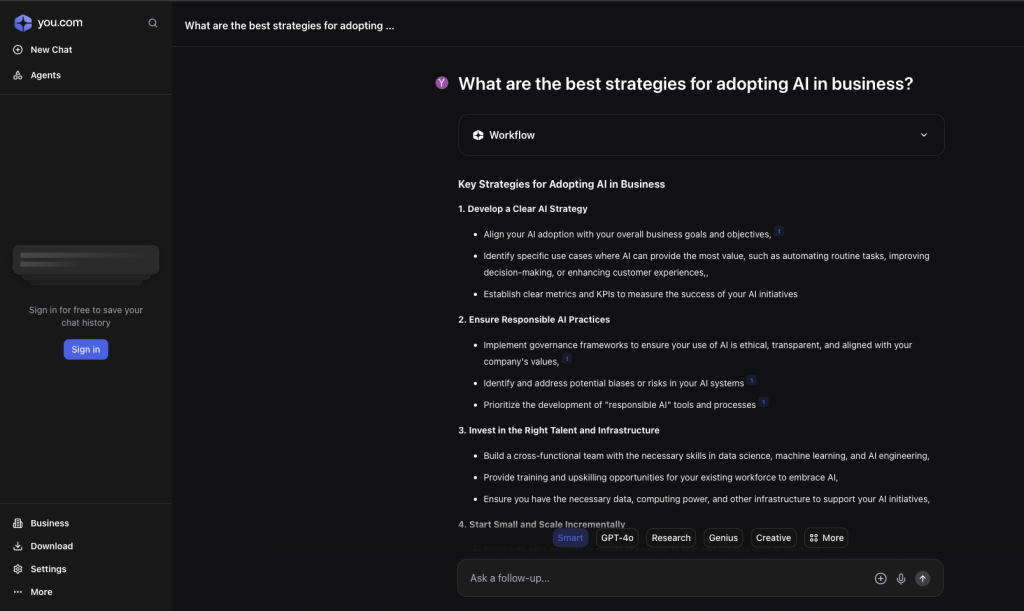Expand the Workflow panel chevron
Viewport: 1024px width, 611px height.
point(924,135)
